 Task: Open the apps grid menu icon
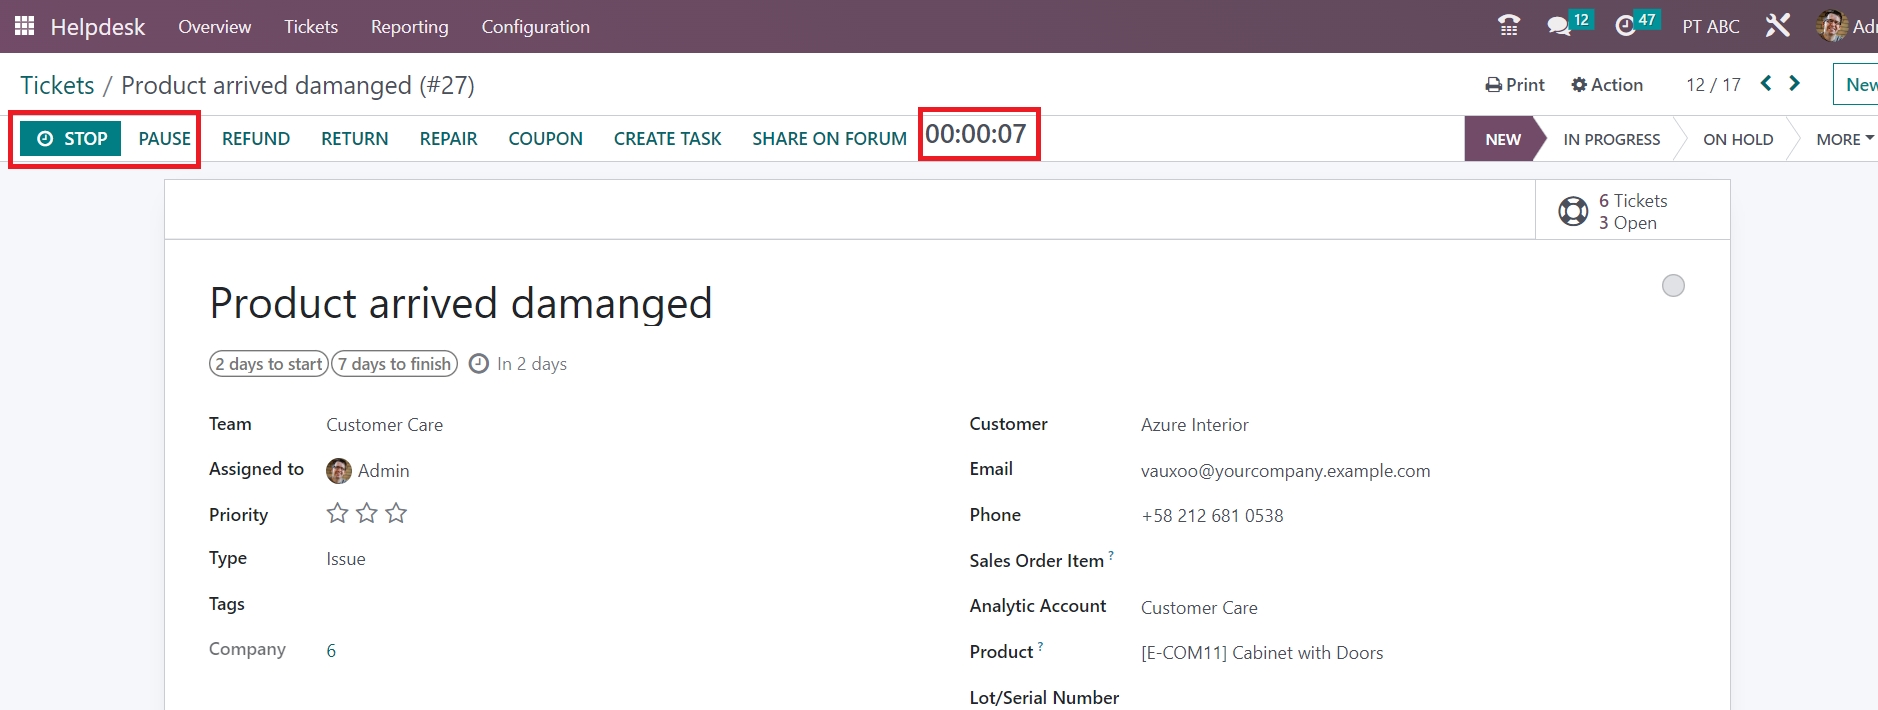coord(24,26)
